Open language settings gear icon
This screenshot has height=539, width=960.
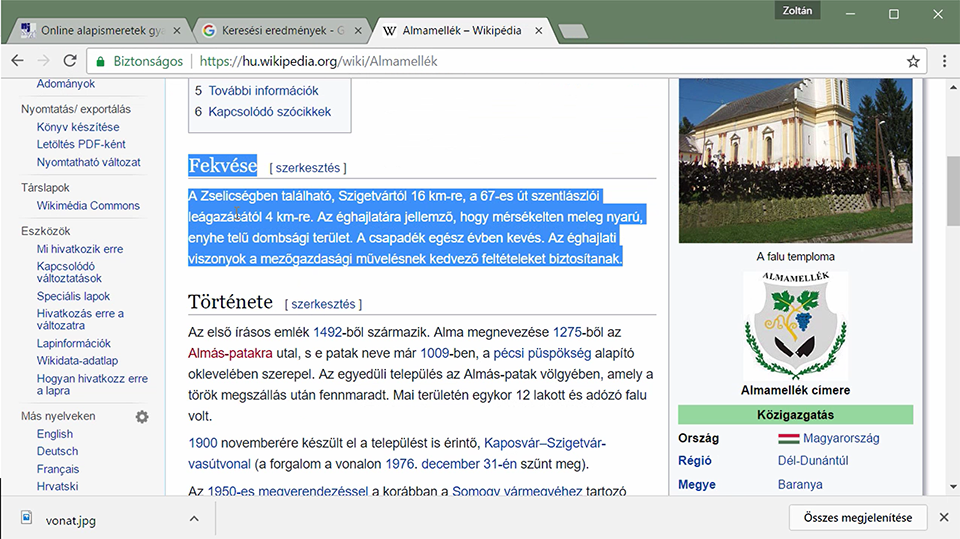[142, 416]
